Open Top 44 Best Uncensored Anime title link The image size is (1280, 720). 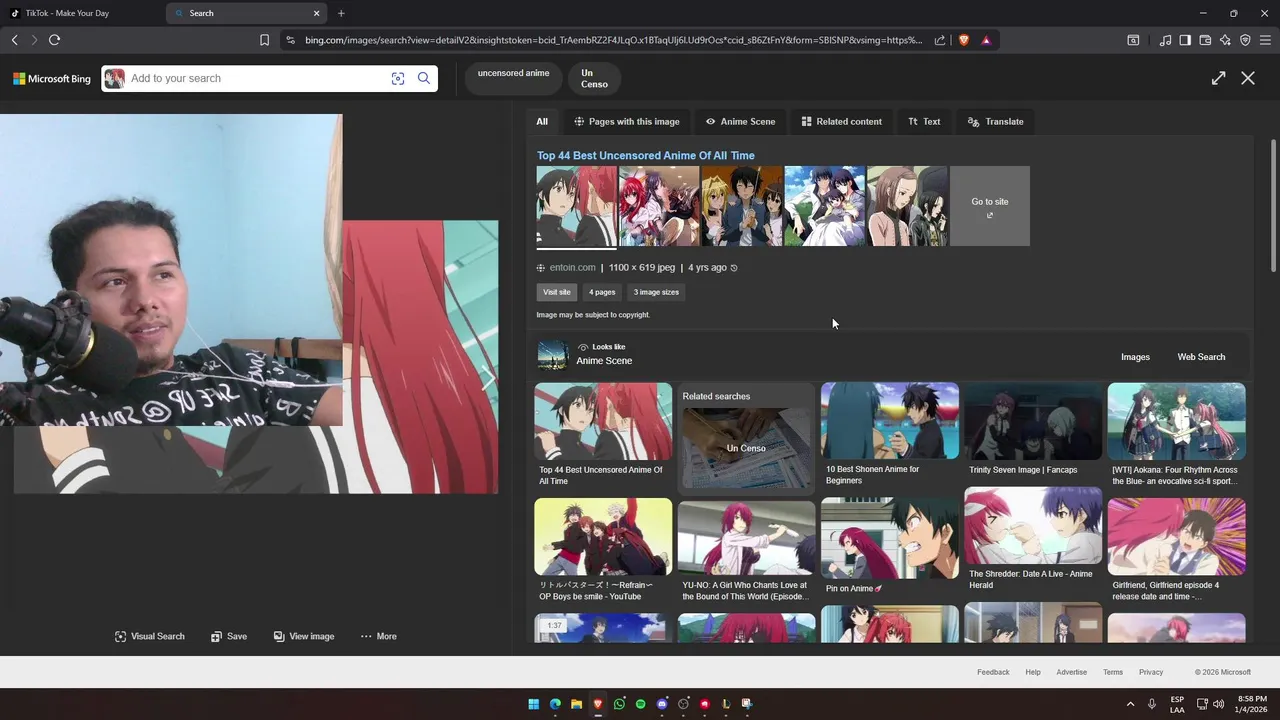[x=646, y=156]
